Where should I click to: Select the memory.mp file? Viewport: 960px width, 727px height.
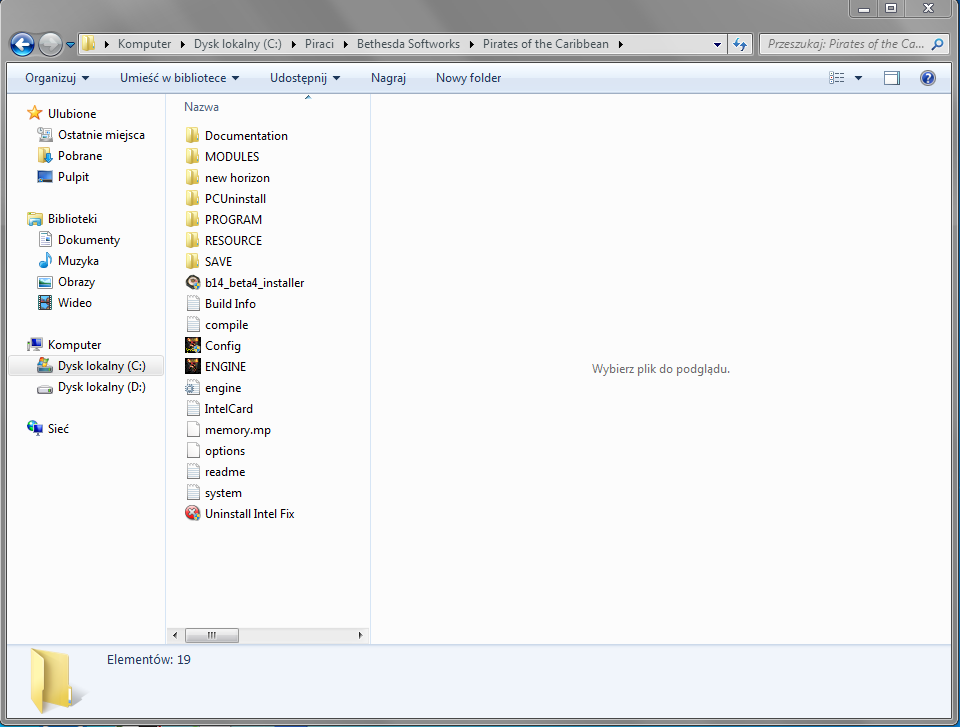tap(228, 429)
